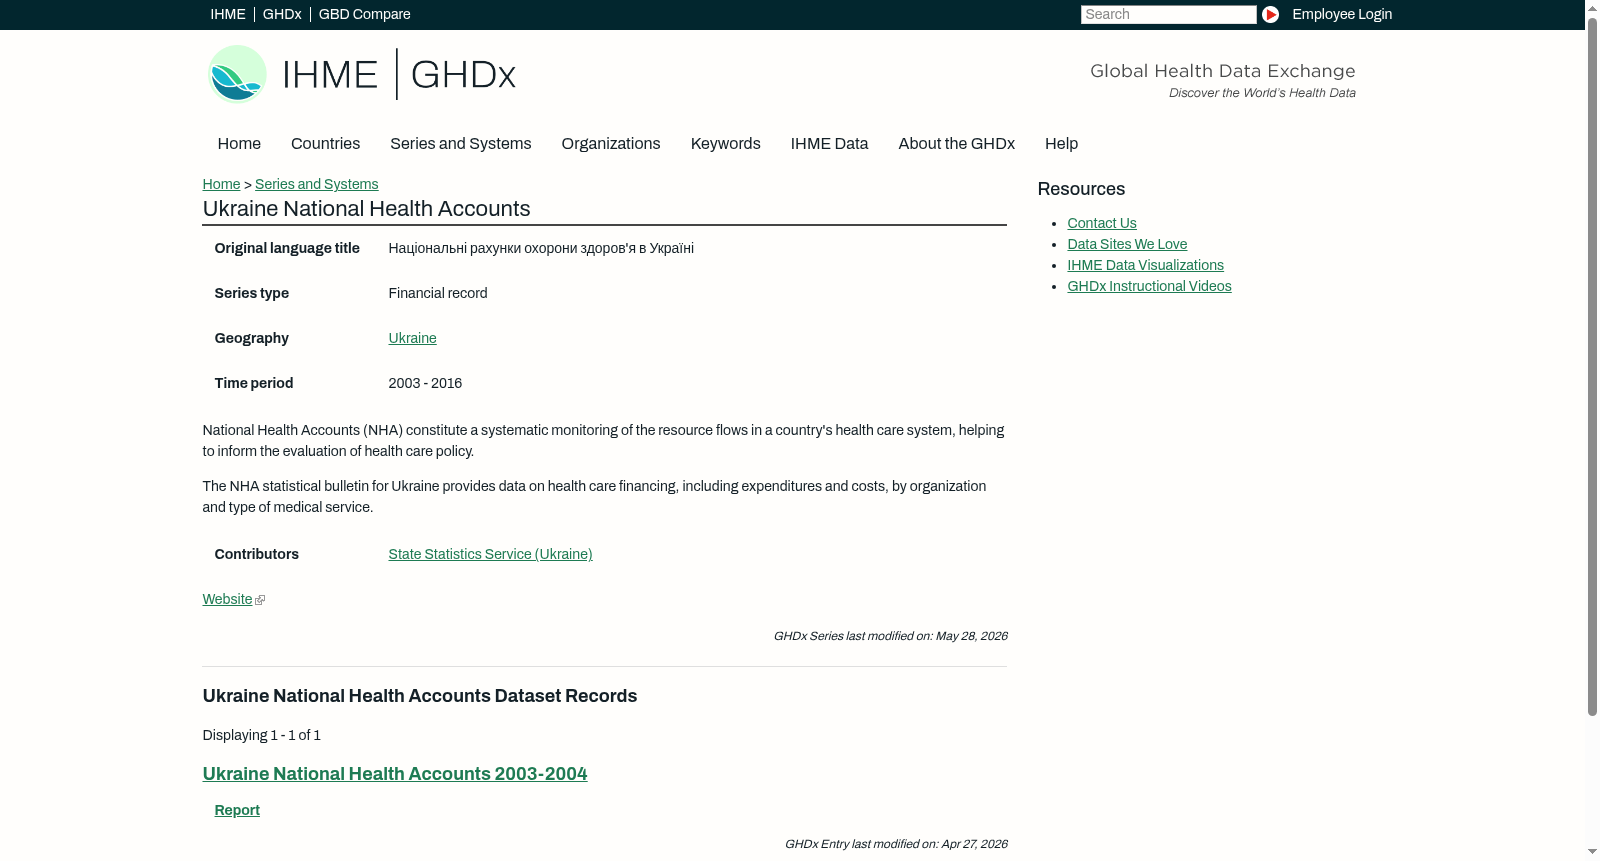Click the 'Resources' sidebar heading
1600x861 pixels.
1081,189
